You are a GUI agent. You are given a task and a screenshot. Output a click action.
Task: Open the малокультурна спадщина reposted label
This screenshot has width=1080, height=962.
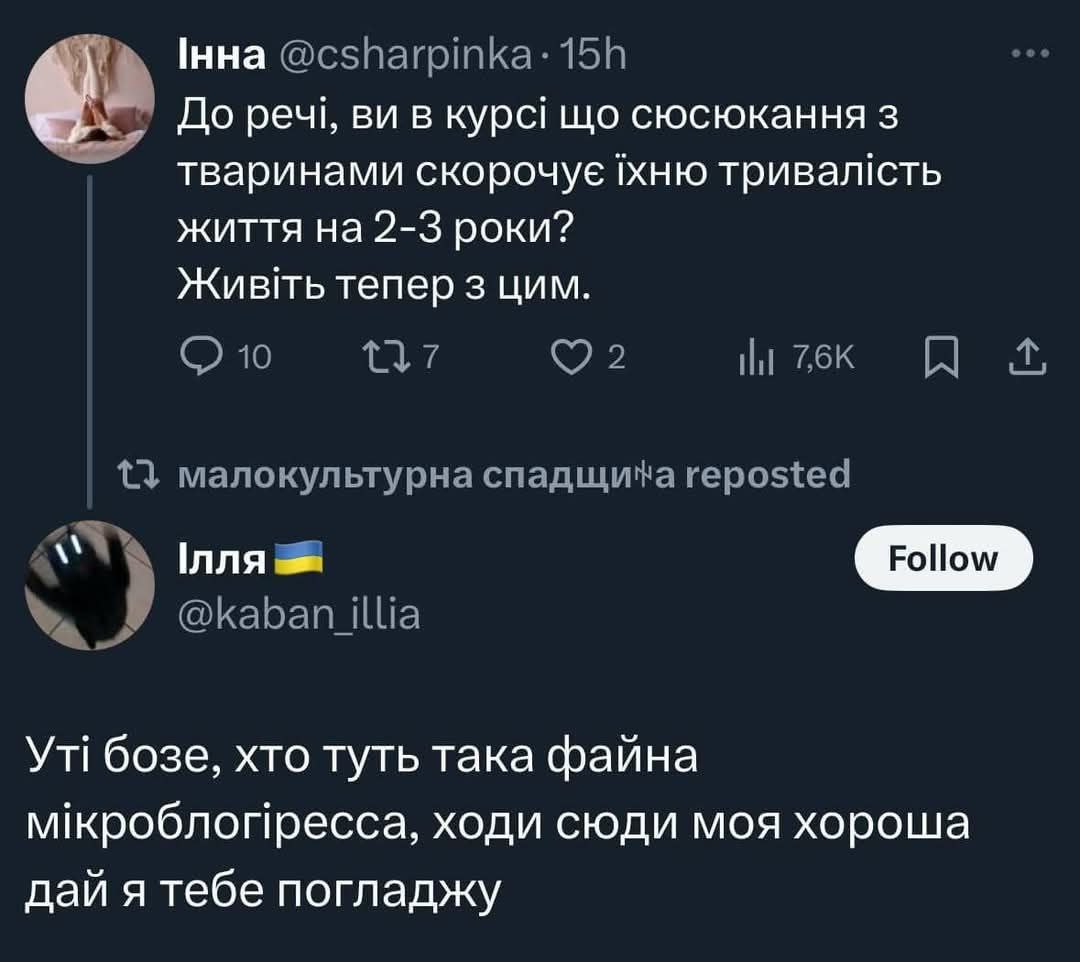(x=513, y=474)
